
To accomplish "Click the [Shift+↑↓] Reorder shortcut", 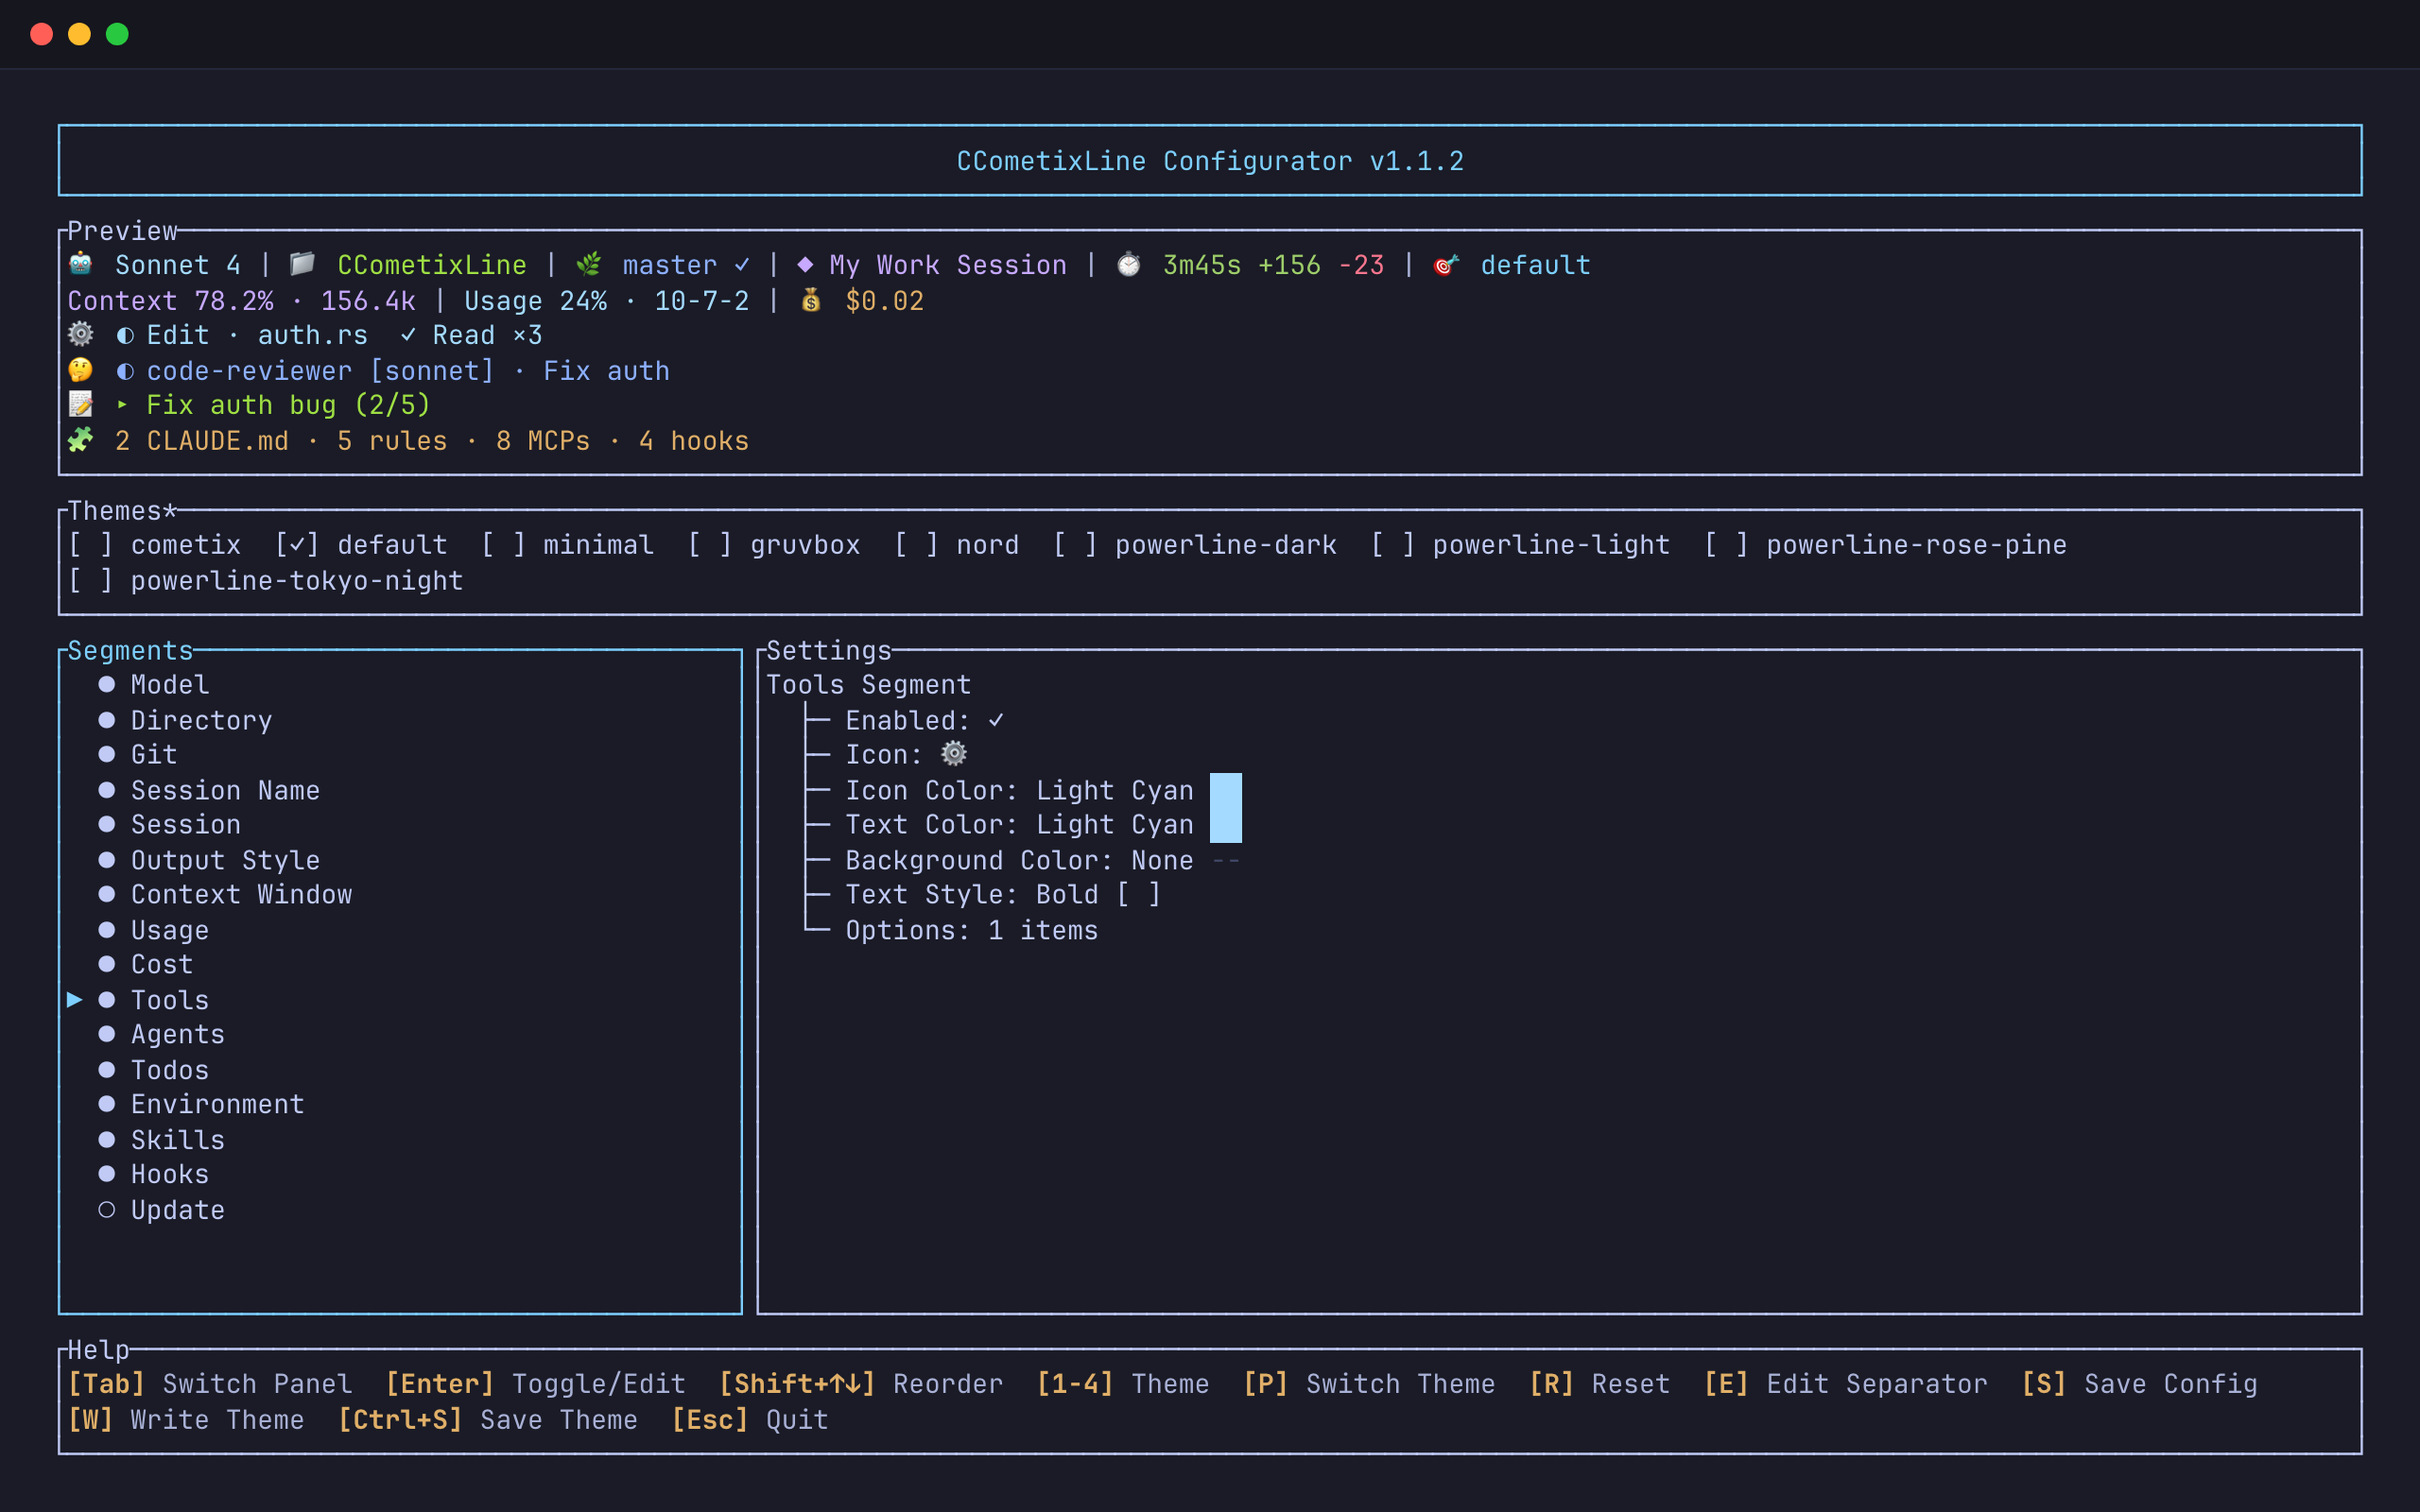I will point(861,1384).
